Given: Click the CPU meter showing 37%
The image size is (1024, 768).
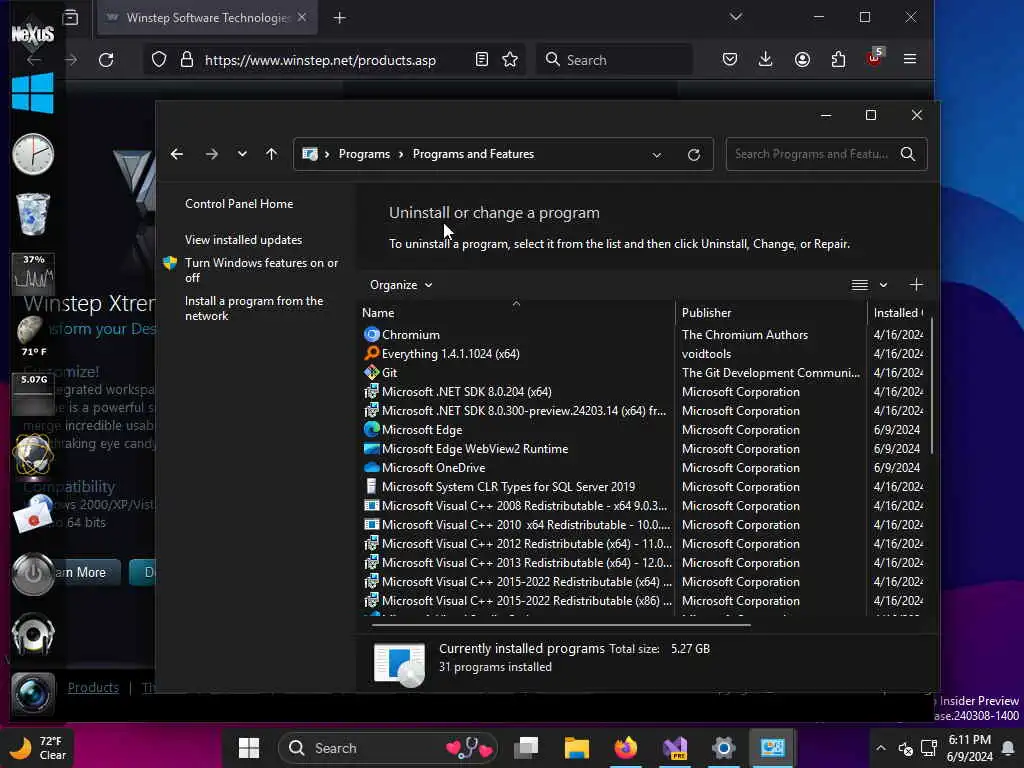Looking at the screenshot, I should (x=33, y=272).
